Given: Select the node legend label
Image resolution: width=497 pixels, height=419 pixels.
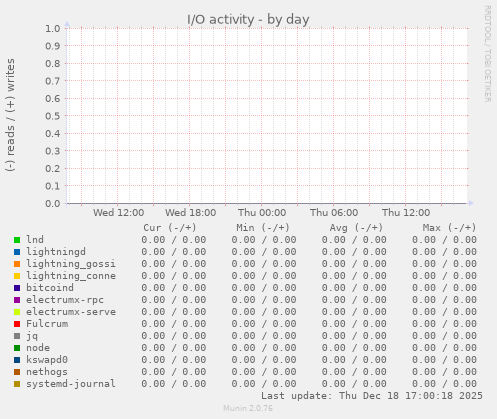Looking at the screenshot, I should pyautogui.click(x=38, y=348).
